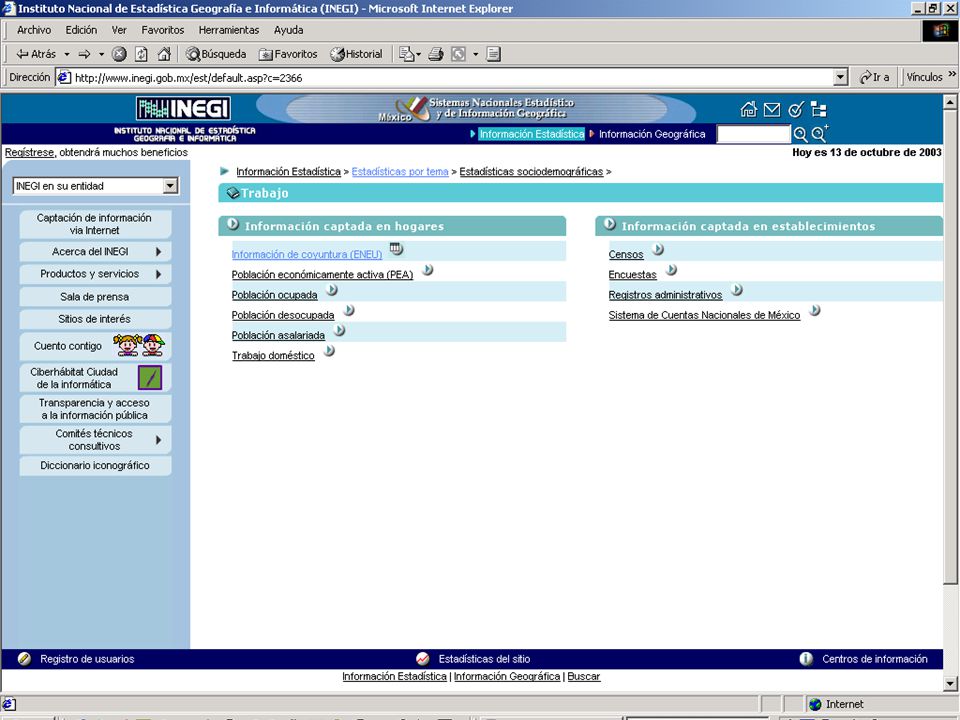Click the Estadísticas del sitio chart icon

(422, 659)
